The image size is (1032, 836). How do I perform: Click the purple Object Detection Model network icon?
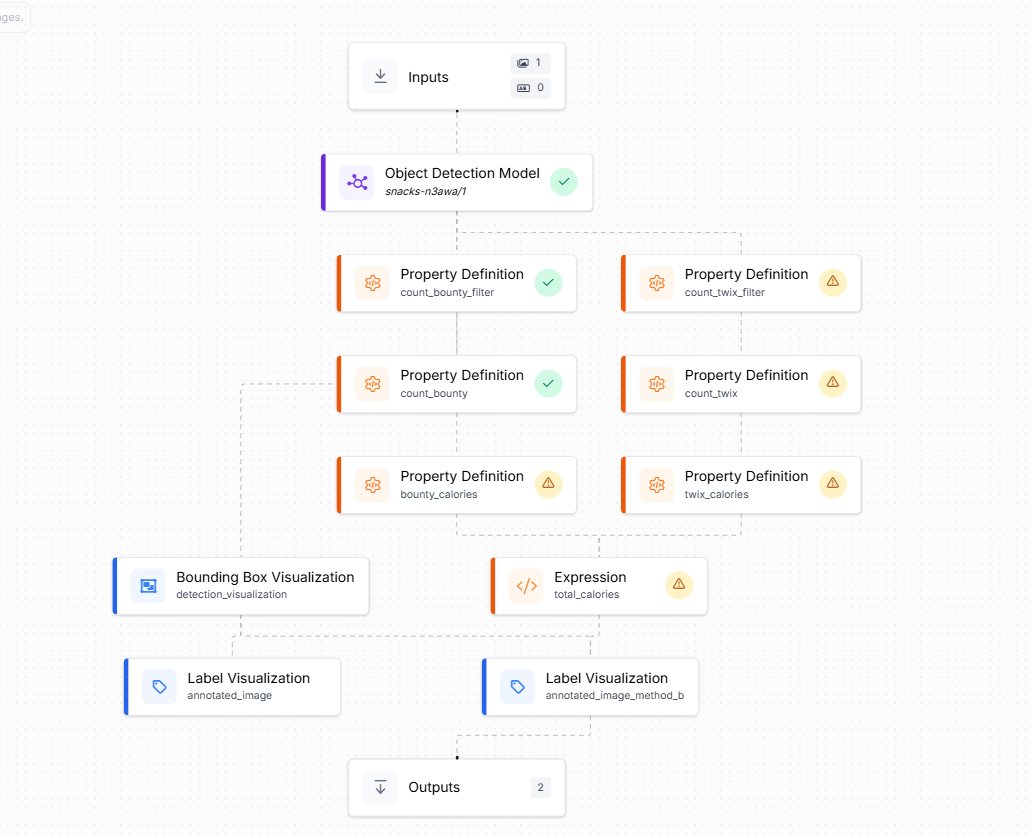pyautogui.click(x=357, y=182)
